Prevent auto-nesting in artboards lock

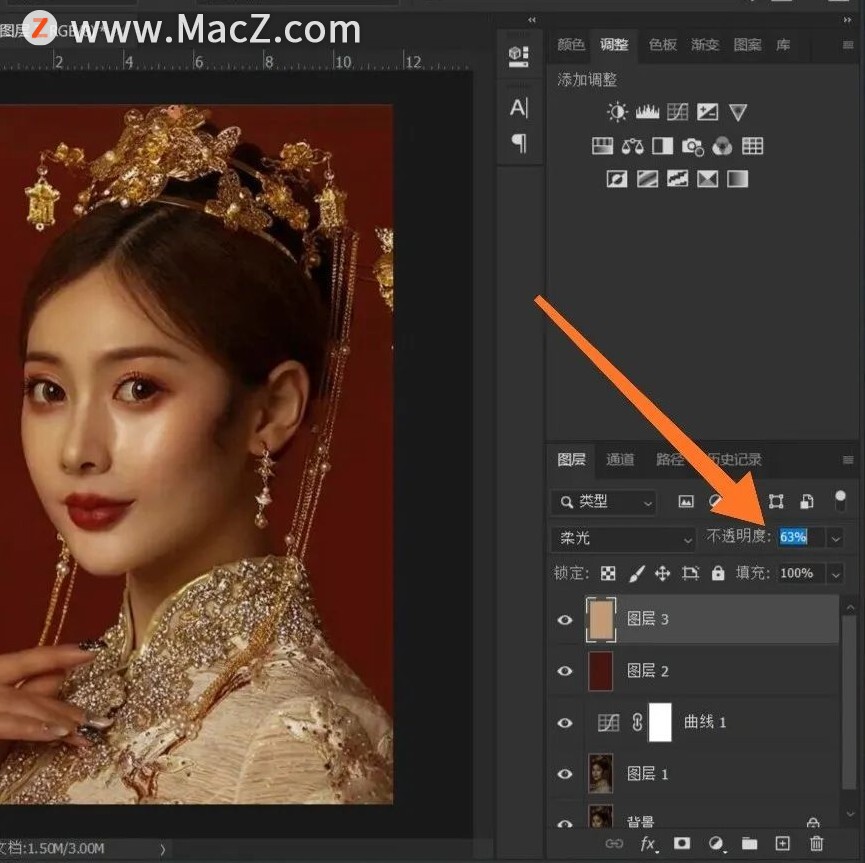coord(690,573)
